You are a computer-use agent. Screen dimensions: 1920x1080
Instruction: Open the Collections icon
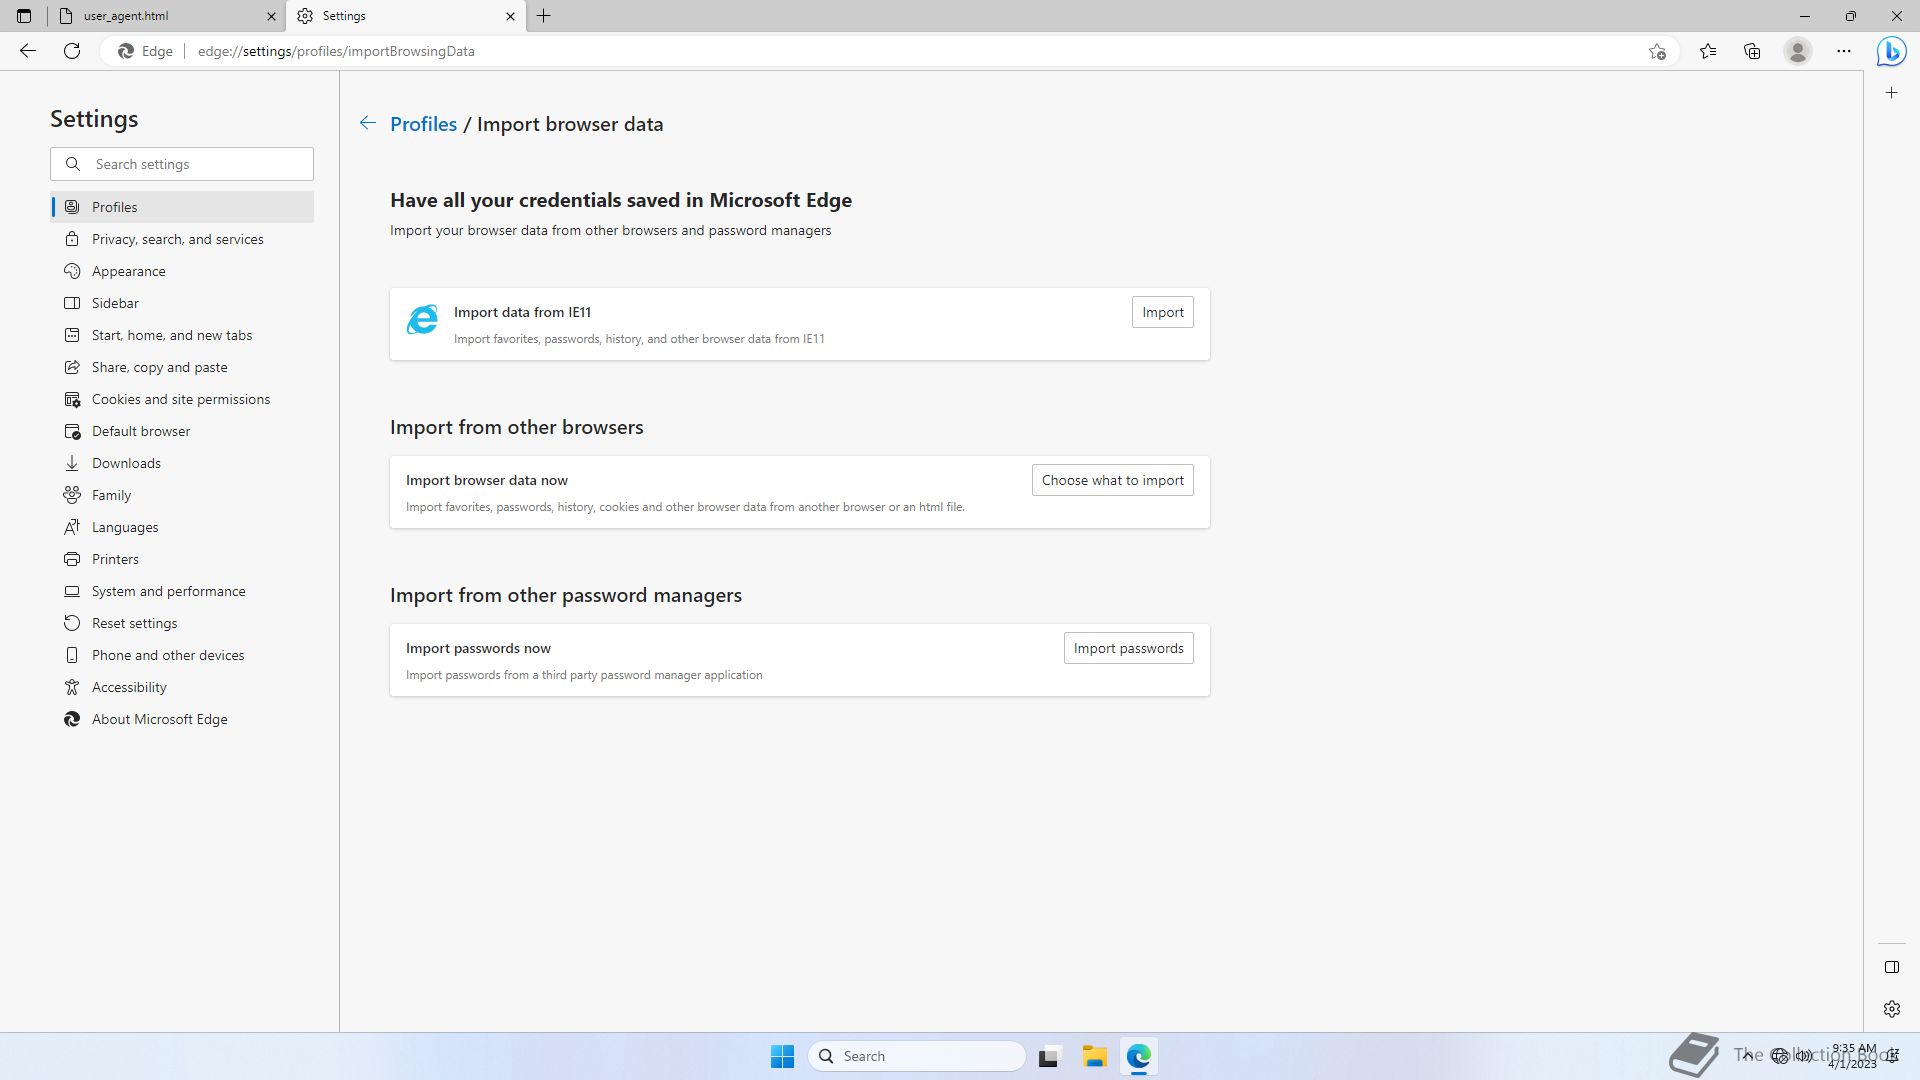[1752, 51]
